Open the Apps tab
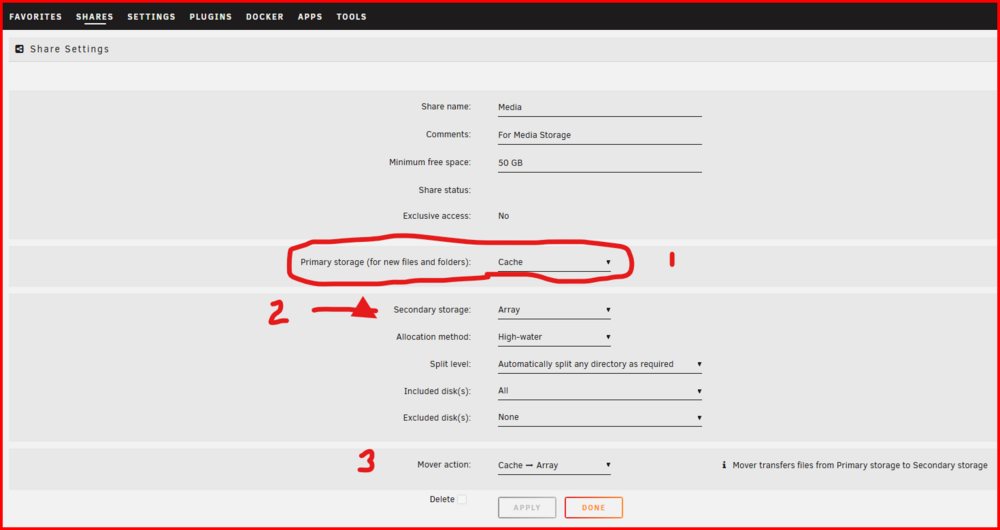 pyautogui.click(x=310, y=17)
